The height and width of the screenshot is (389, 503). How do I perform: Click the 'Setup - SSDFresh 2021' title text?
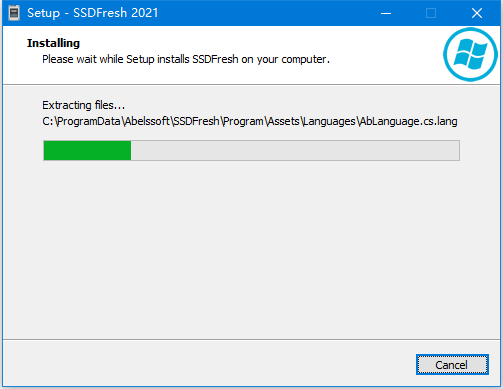92,13
